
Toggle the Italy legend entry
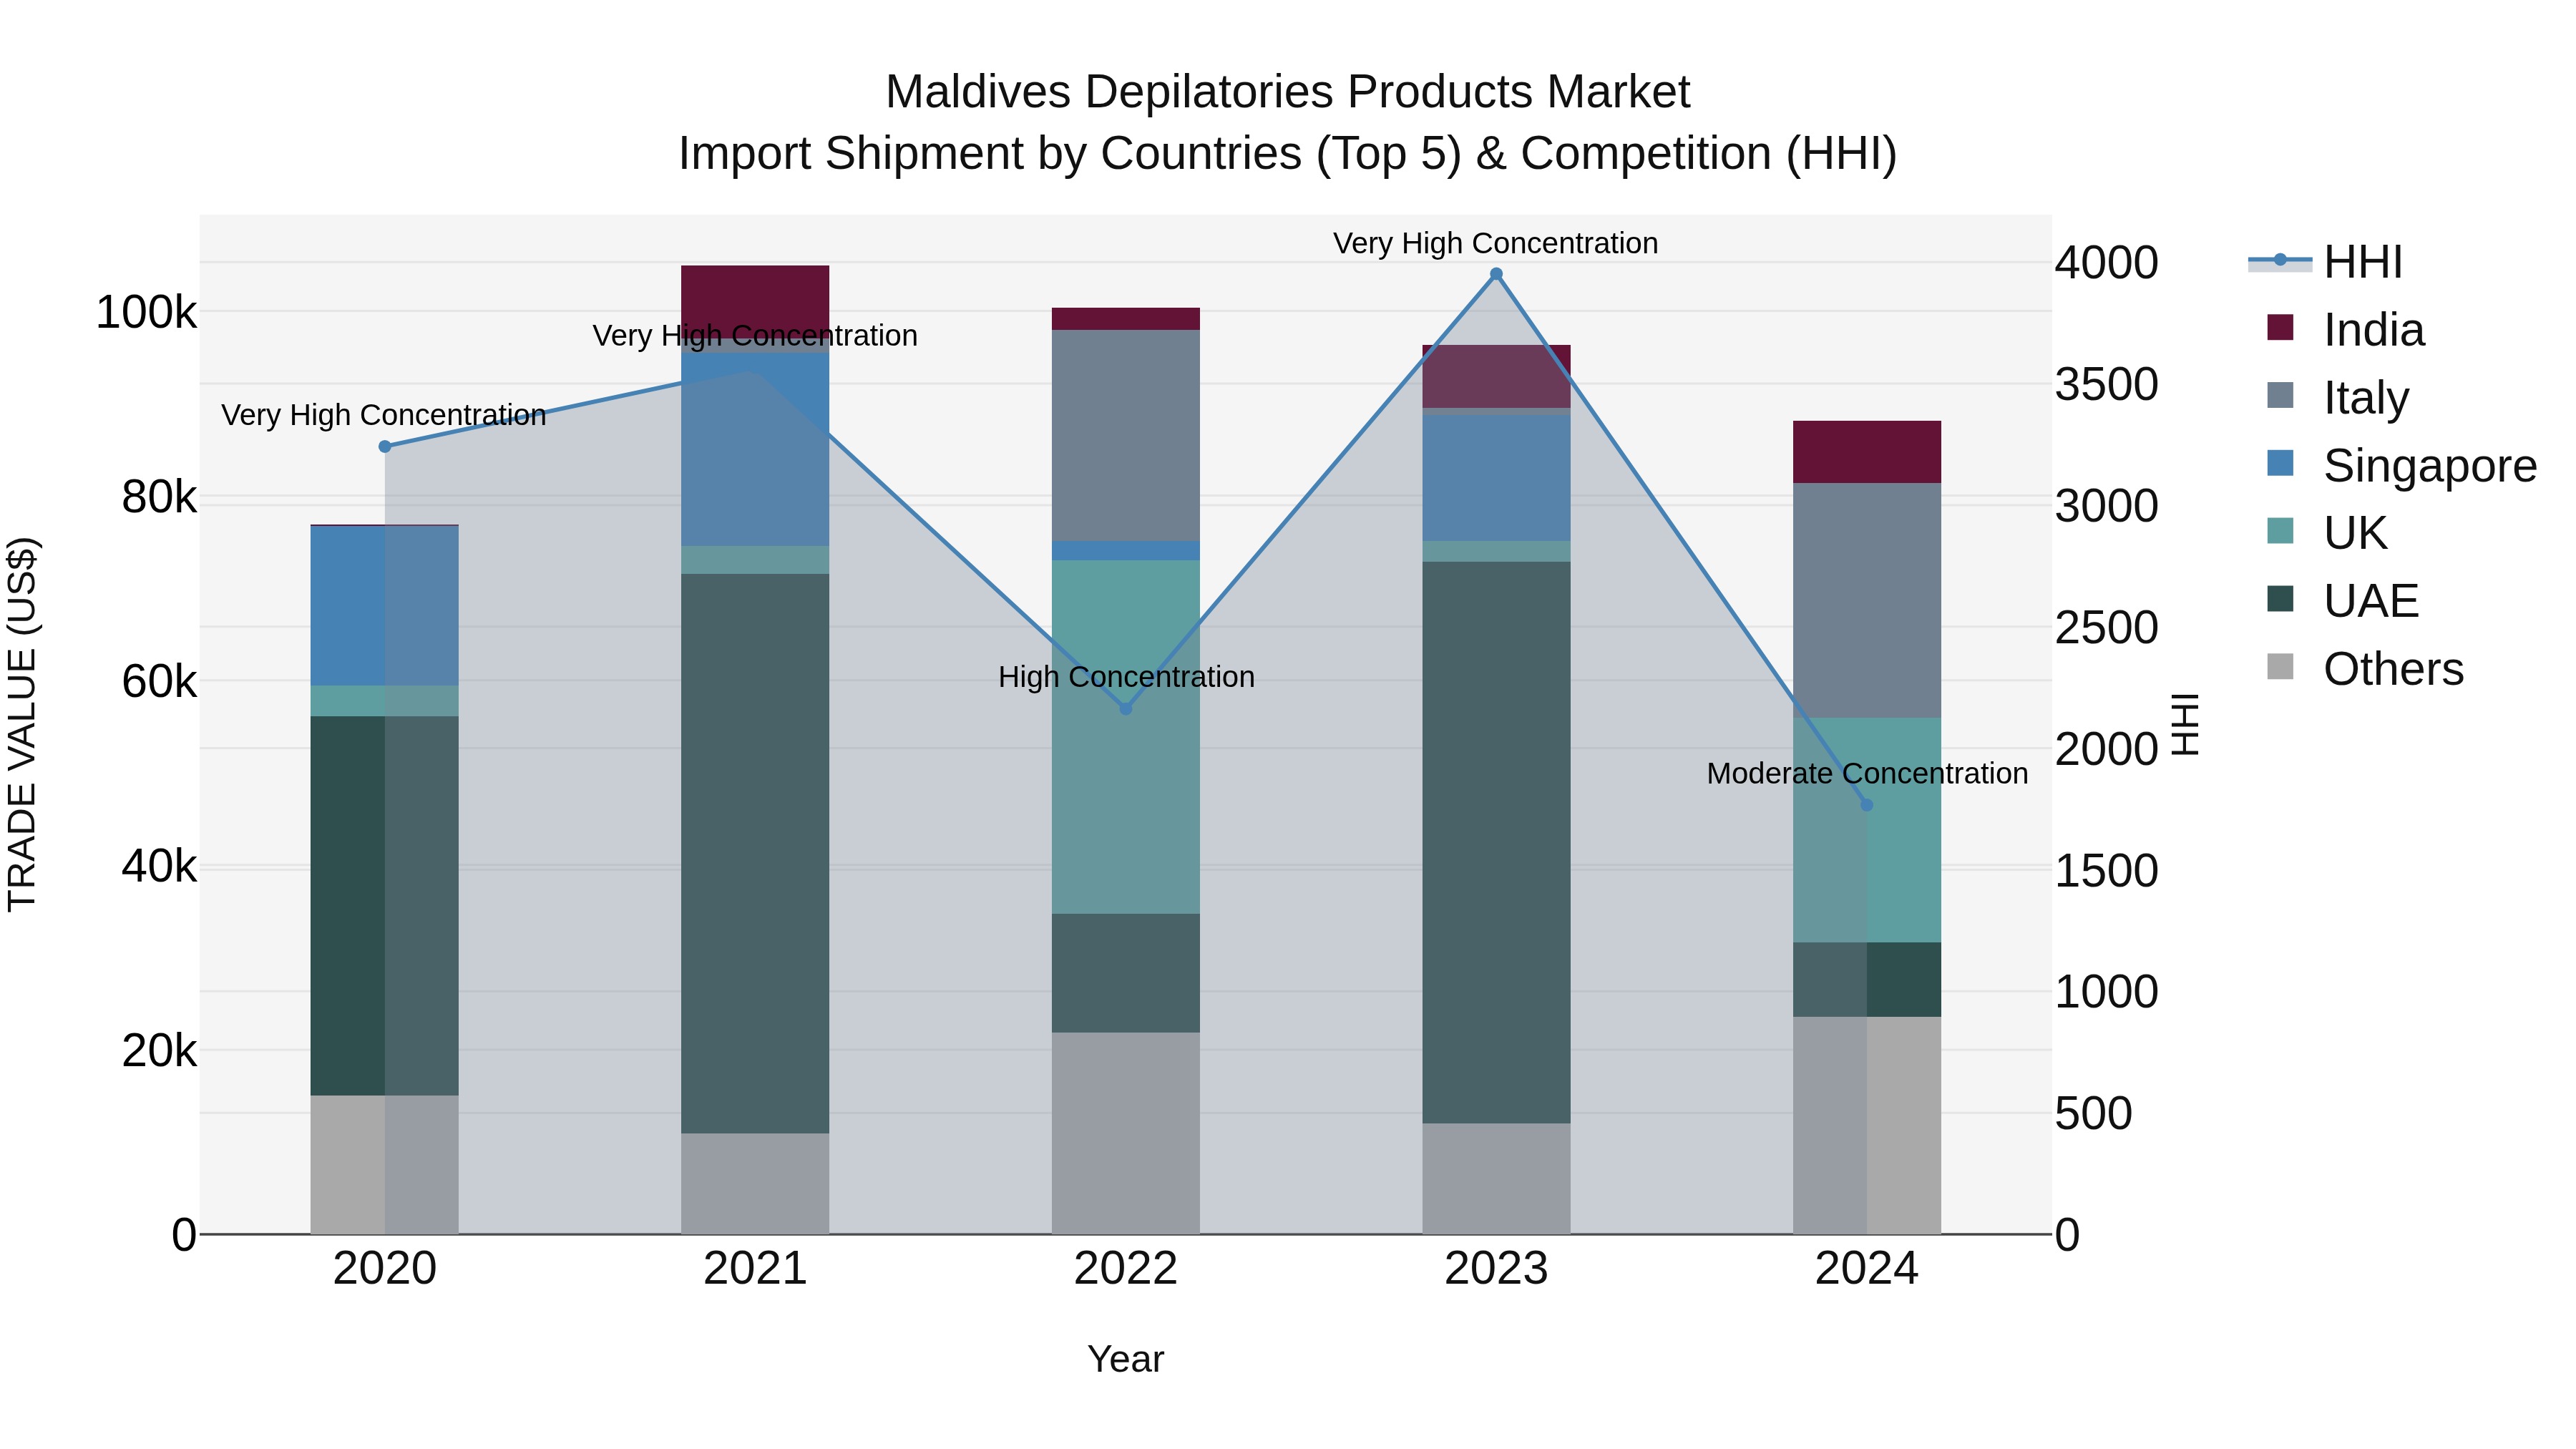(x=2338, y=397)
